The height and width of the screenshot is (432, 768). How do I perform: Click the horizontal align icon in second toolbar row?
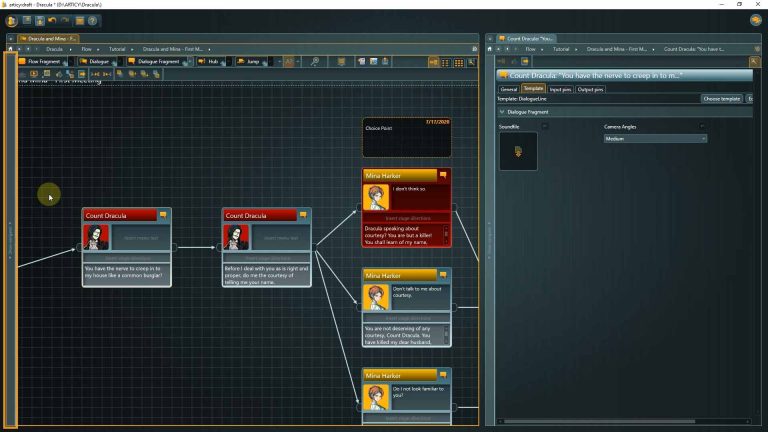(95, 74)
